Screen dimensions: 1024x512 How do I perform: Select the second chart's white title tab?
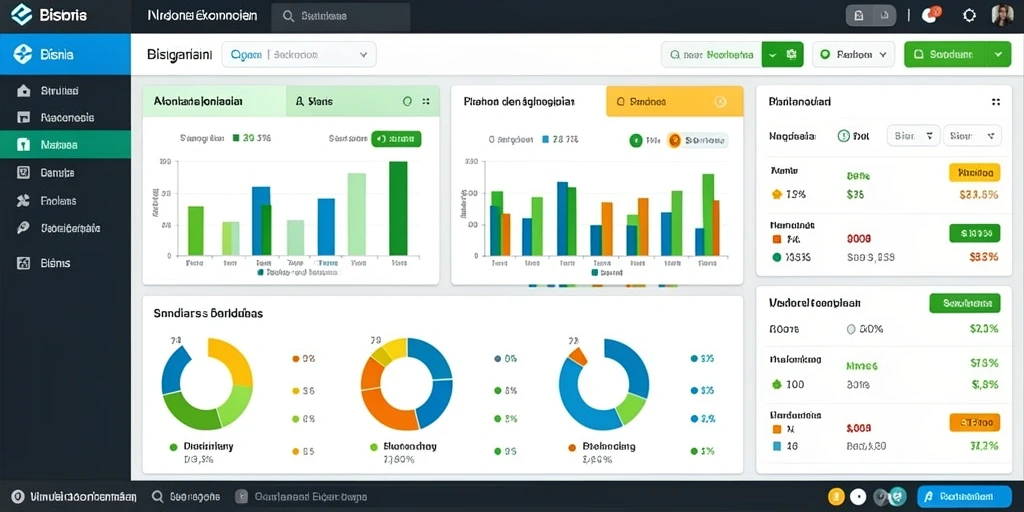click(x=529, y=101)
